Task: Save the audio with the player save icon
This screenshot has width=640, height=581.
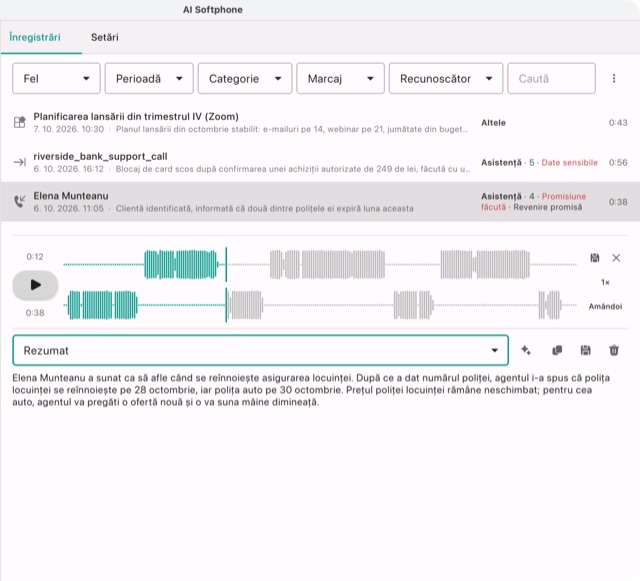Action: click(x=595, y=258)
